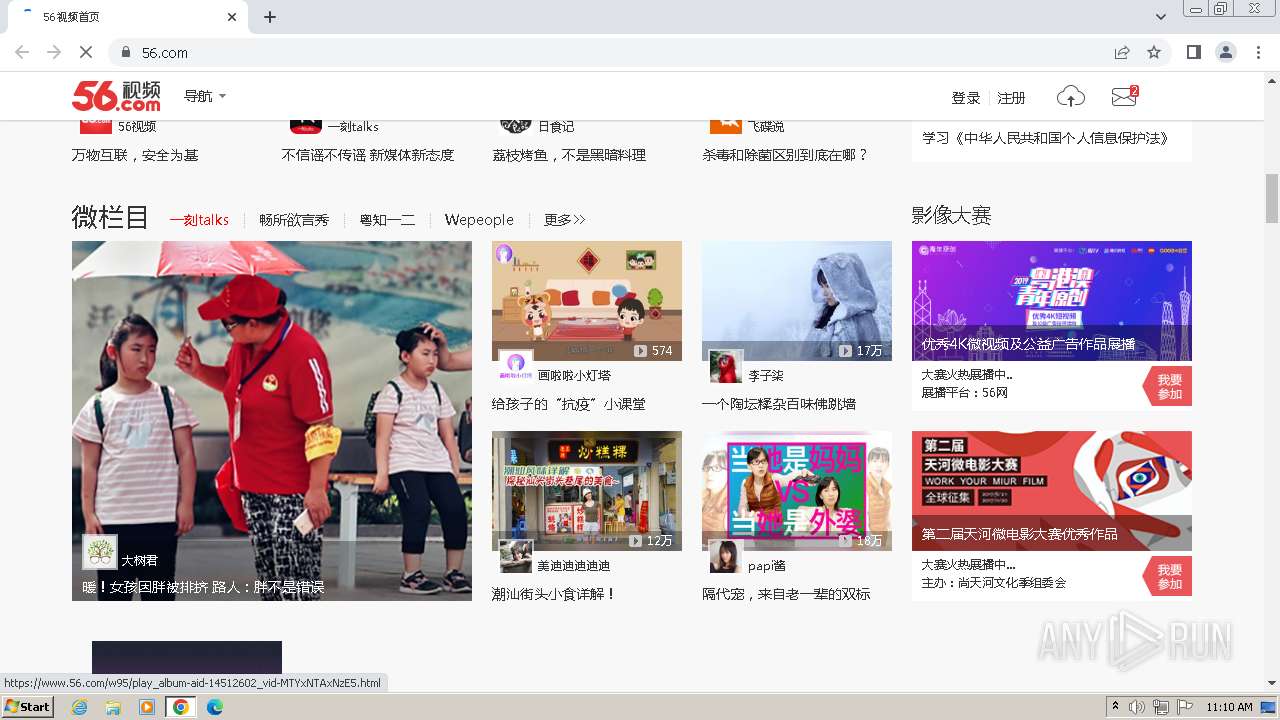Open the 隔代宠，来自老一辈的双标 title
The height and width of the screenshot is (720, 1280).
(786, 594)
